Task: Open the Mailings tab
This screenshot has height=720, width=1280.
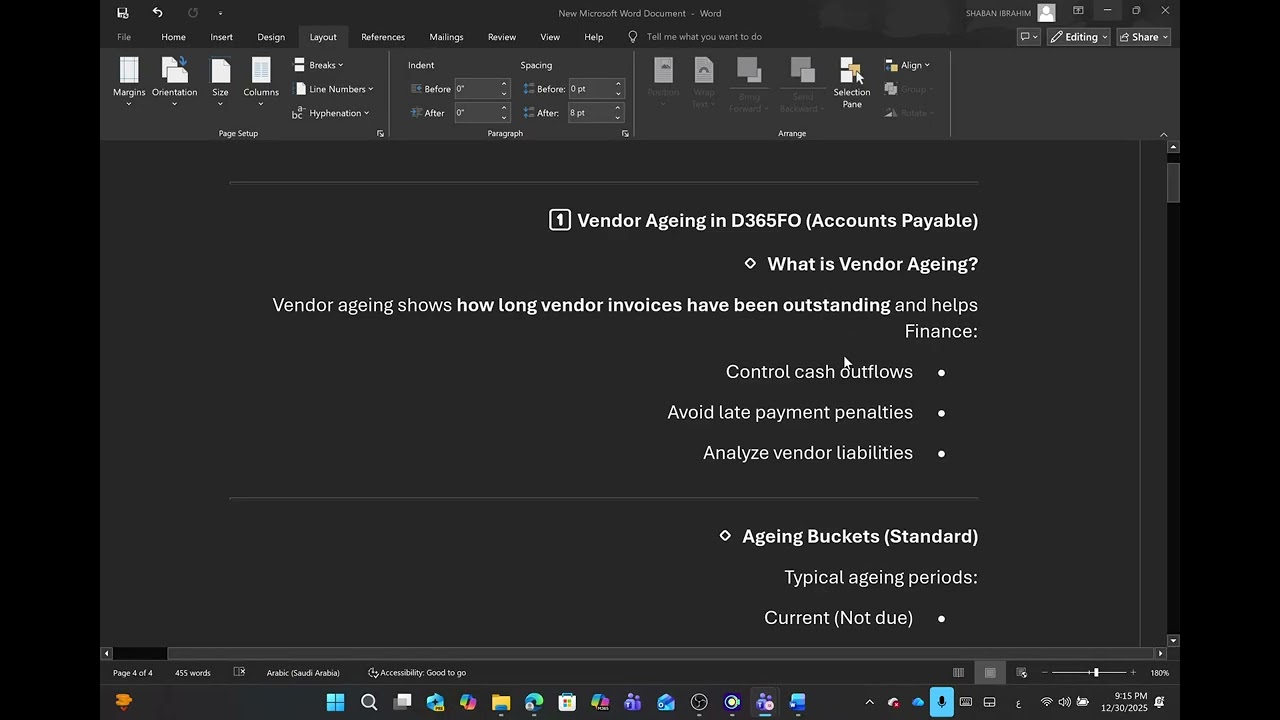Action: pos(446,37)
